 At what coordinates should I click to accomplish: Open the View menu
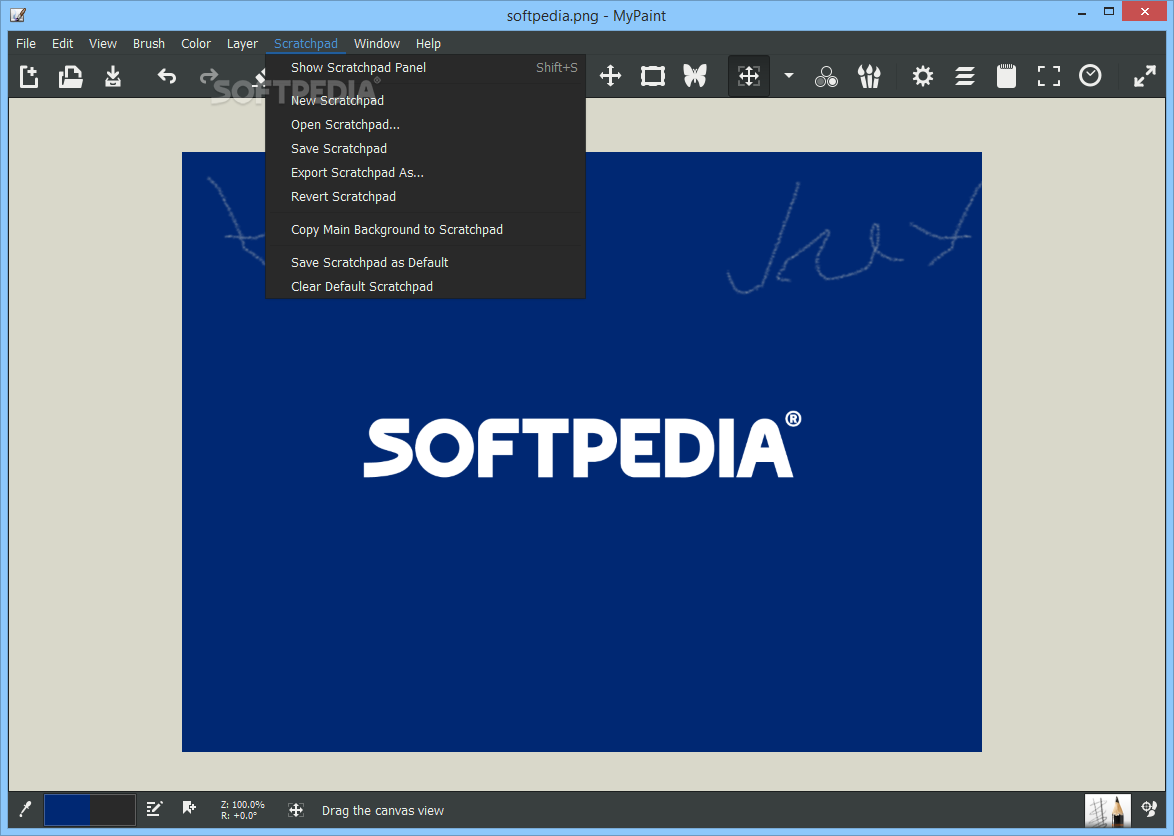(x=103, y=43)
